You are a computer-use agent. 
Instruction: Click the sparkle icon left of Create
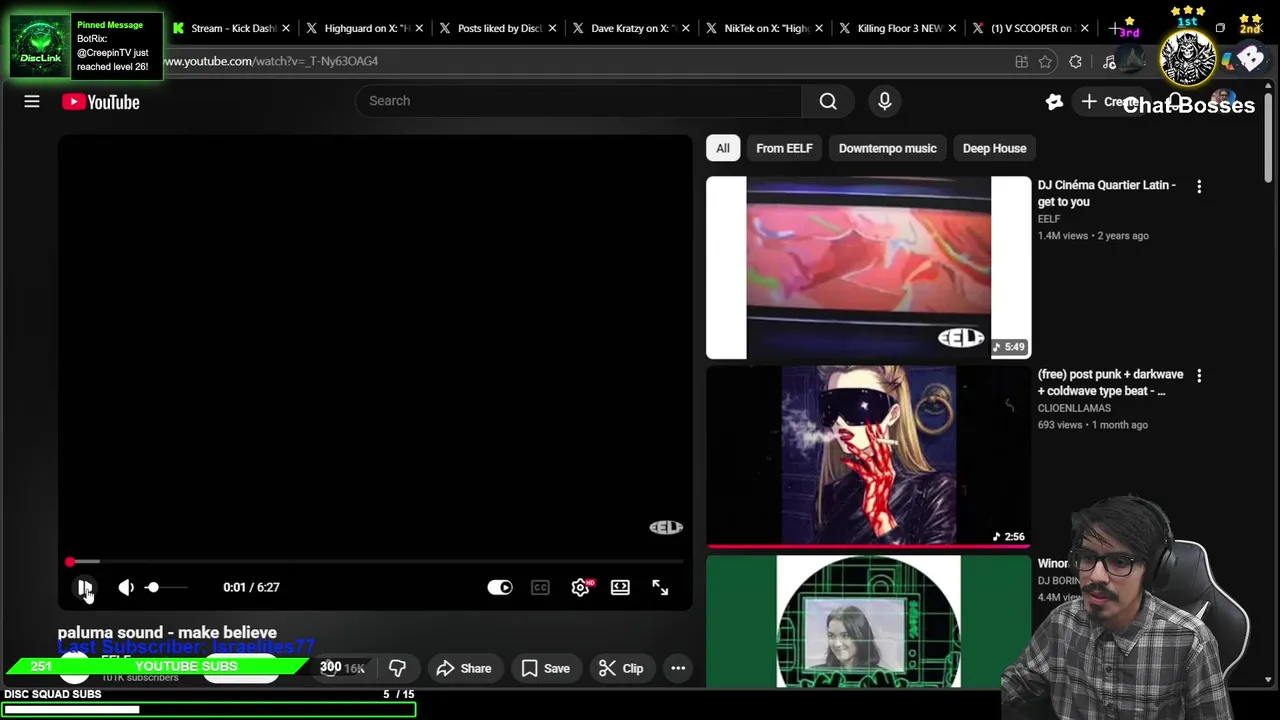coord(1054,102)
